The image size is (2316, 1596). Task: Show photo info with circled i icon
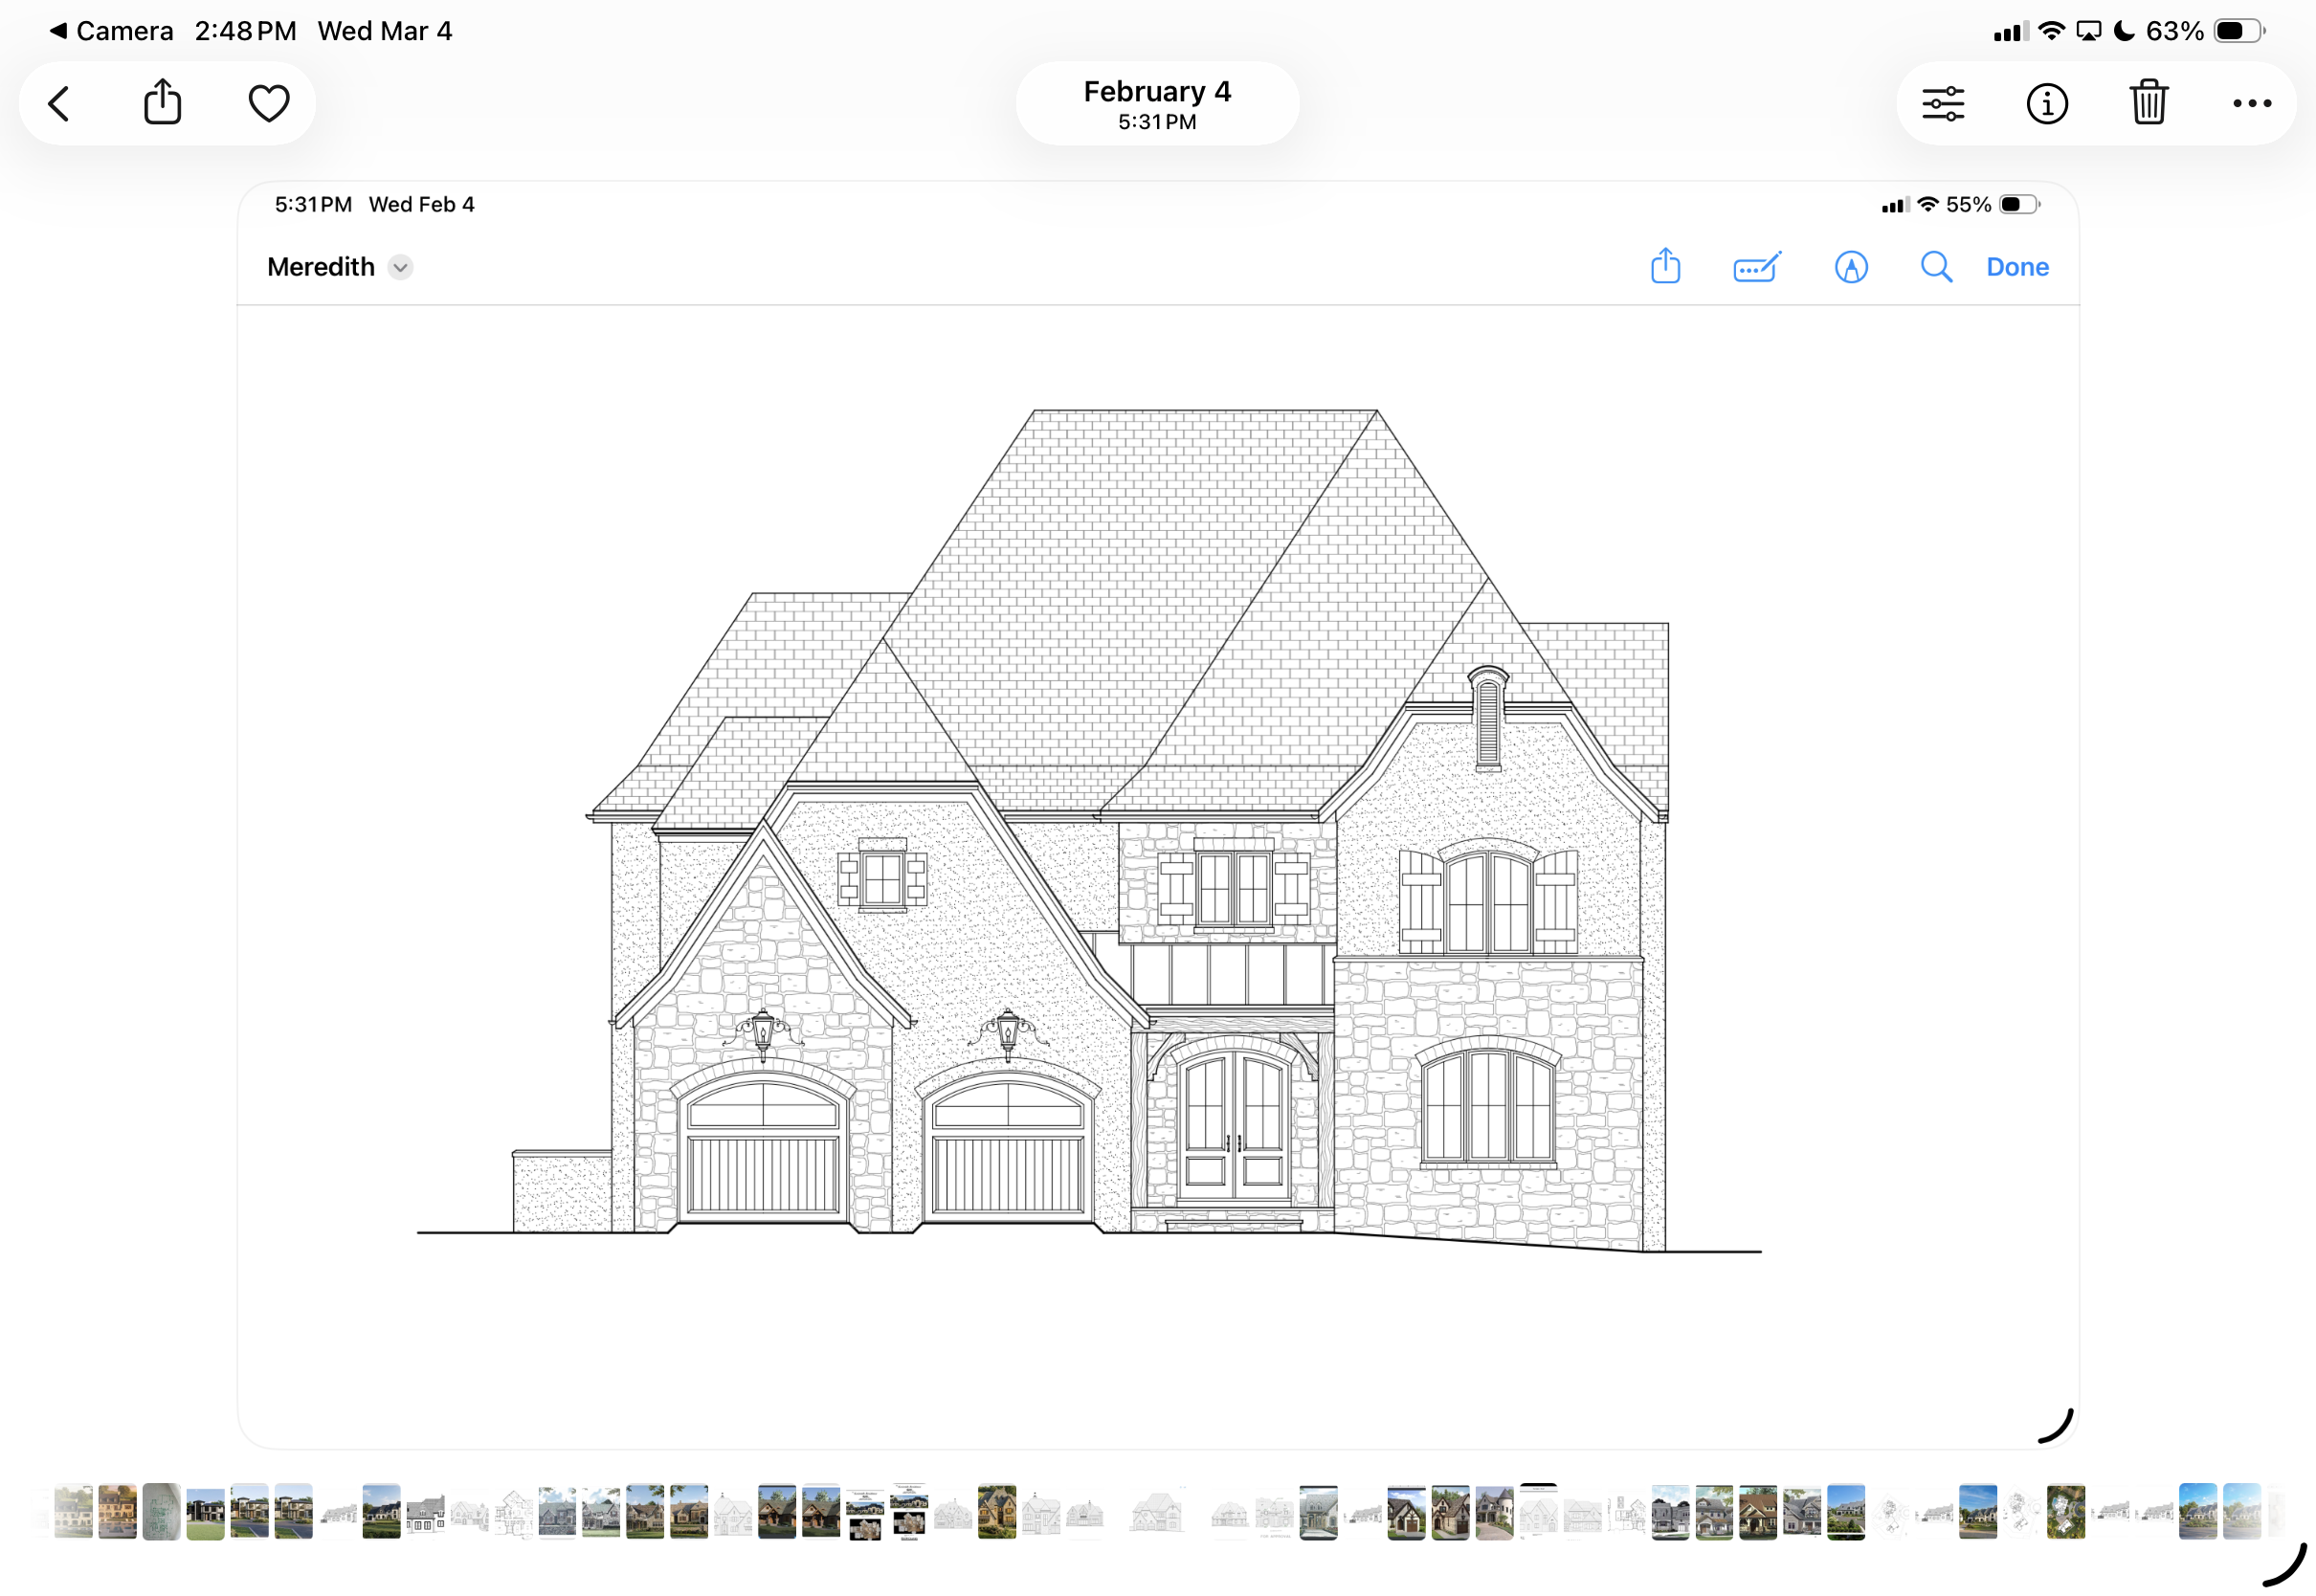2046,103
